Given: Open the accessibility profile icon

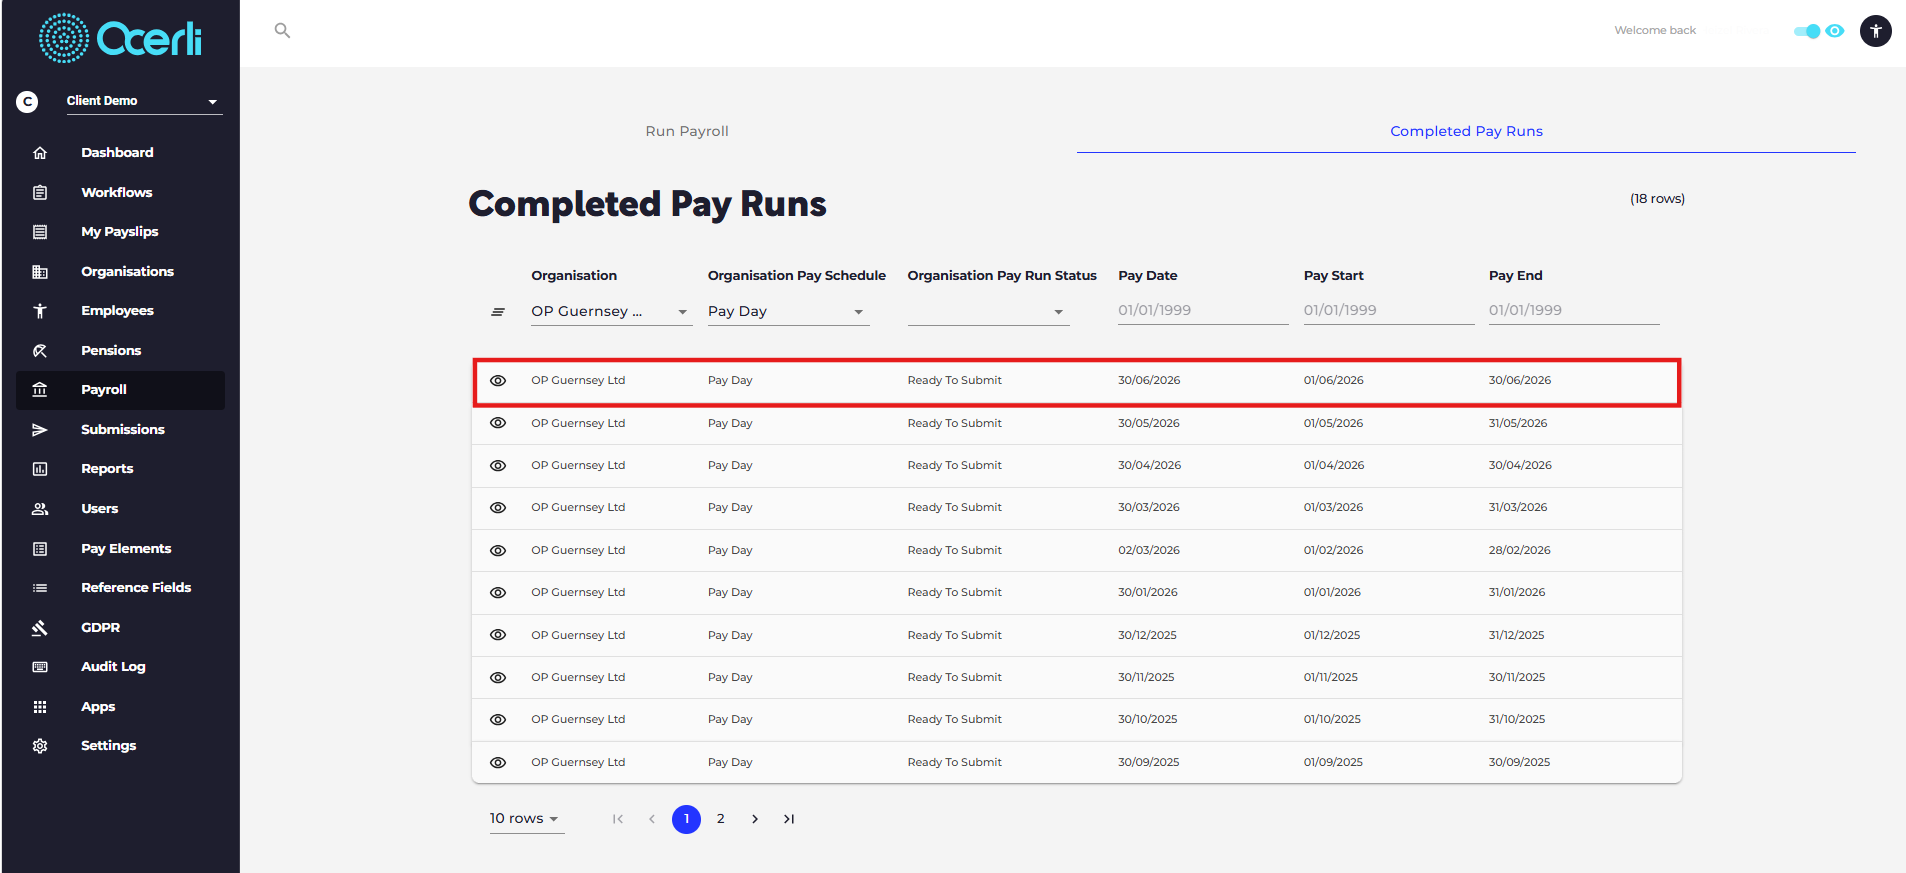Looking at the screenshot, I should pyautogui.click(x=1875, y=31).
